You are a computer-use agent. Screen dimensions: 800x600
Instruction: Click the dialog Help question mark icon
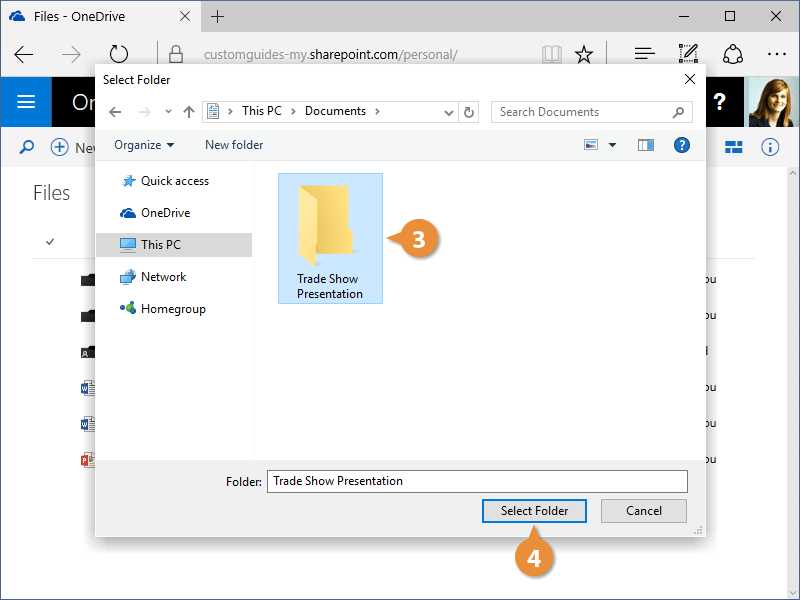[x=682, y=145]
